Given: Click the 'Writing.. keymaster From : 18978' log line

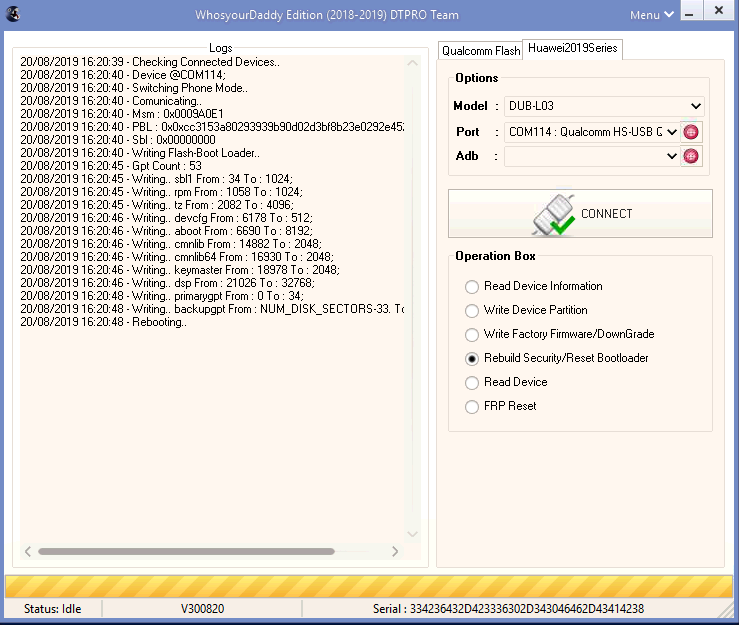Looking at the screenshot, I should [x=180, y=270].
